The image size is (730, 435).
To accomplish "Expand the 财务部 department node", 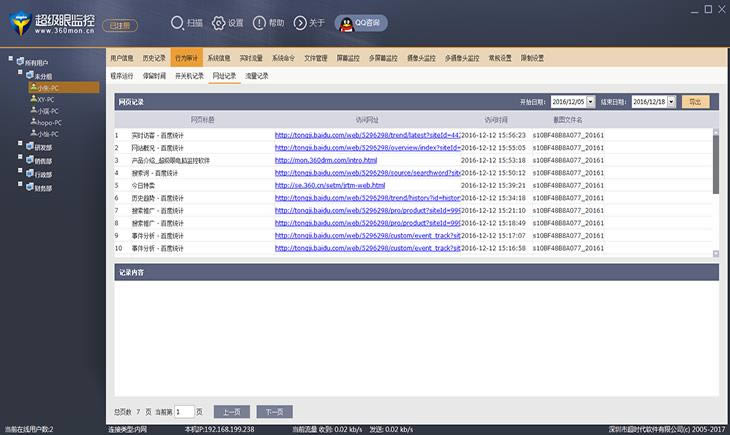I will pos(20,184).
